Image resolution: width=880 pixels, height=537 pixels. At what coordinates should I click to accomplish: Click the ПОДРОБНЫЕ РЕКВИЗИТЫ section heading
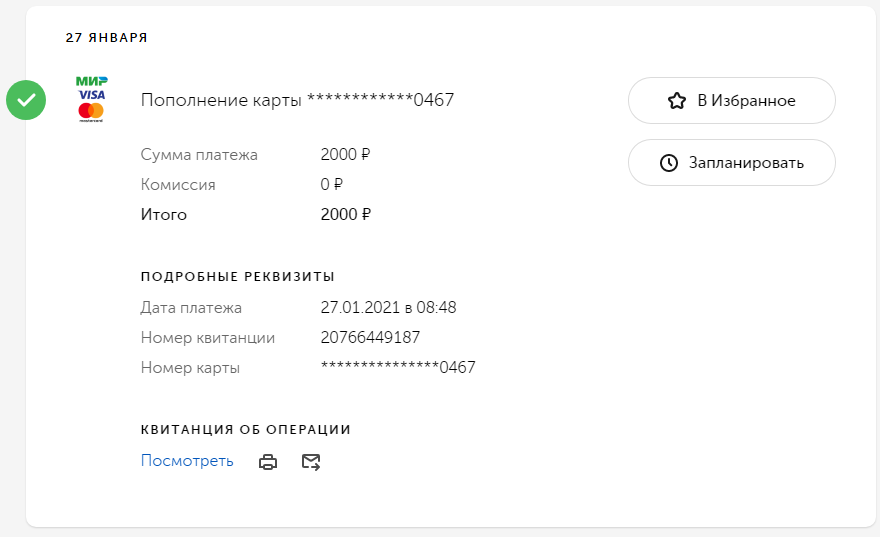[237, 277]
